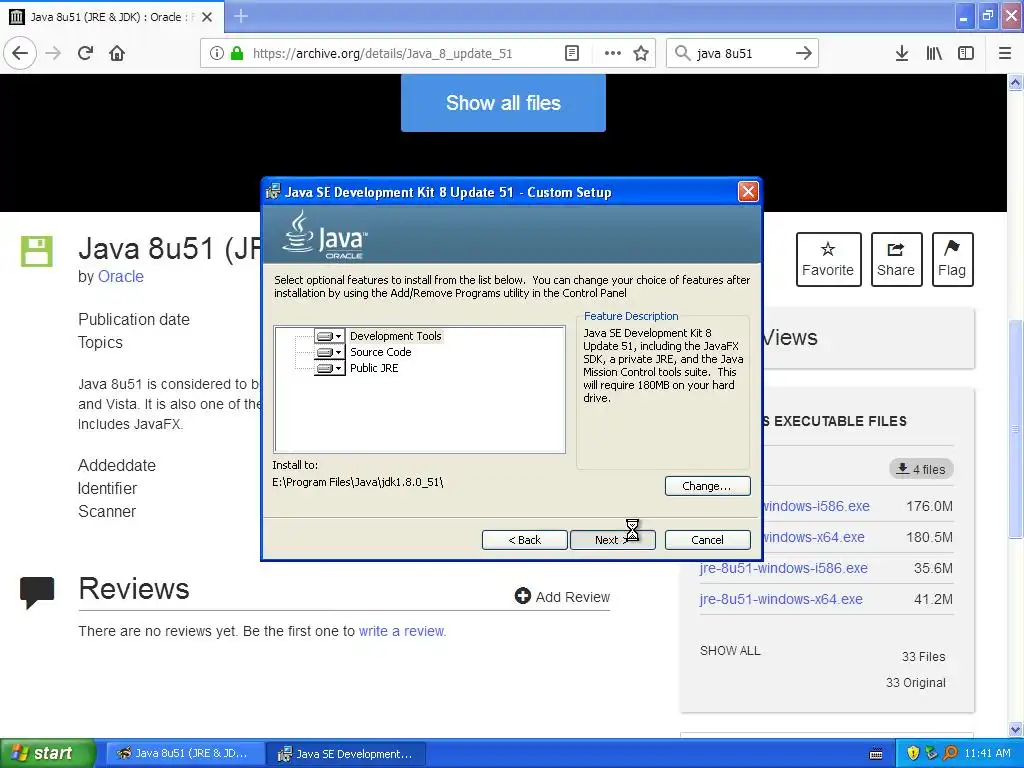Click the security shield tray icon
This screenshot has width=1024, height=768.
[x=913, y=753]
